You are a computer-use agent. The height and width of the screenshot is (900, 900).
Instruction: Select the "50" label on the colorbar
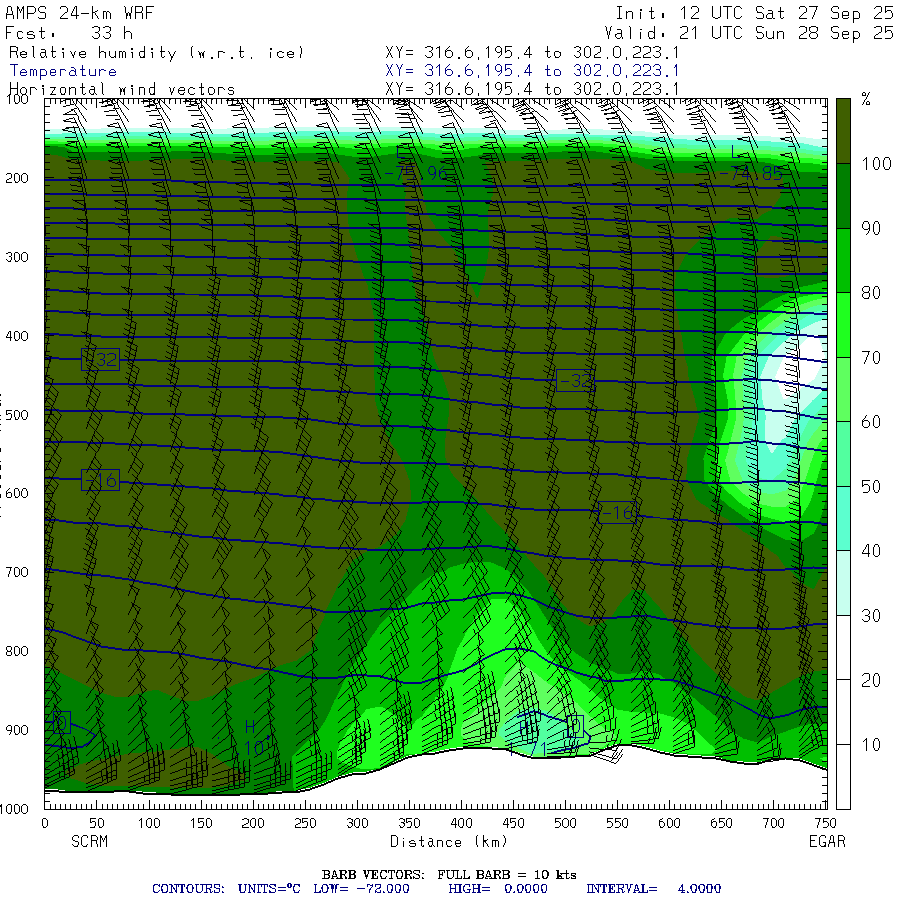coord(871,487)
